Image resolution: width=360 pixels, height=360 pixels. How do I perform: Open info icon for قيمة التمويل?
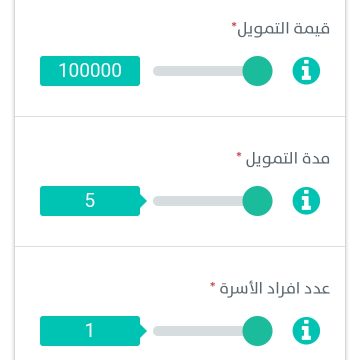click(x=306, y=71)
